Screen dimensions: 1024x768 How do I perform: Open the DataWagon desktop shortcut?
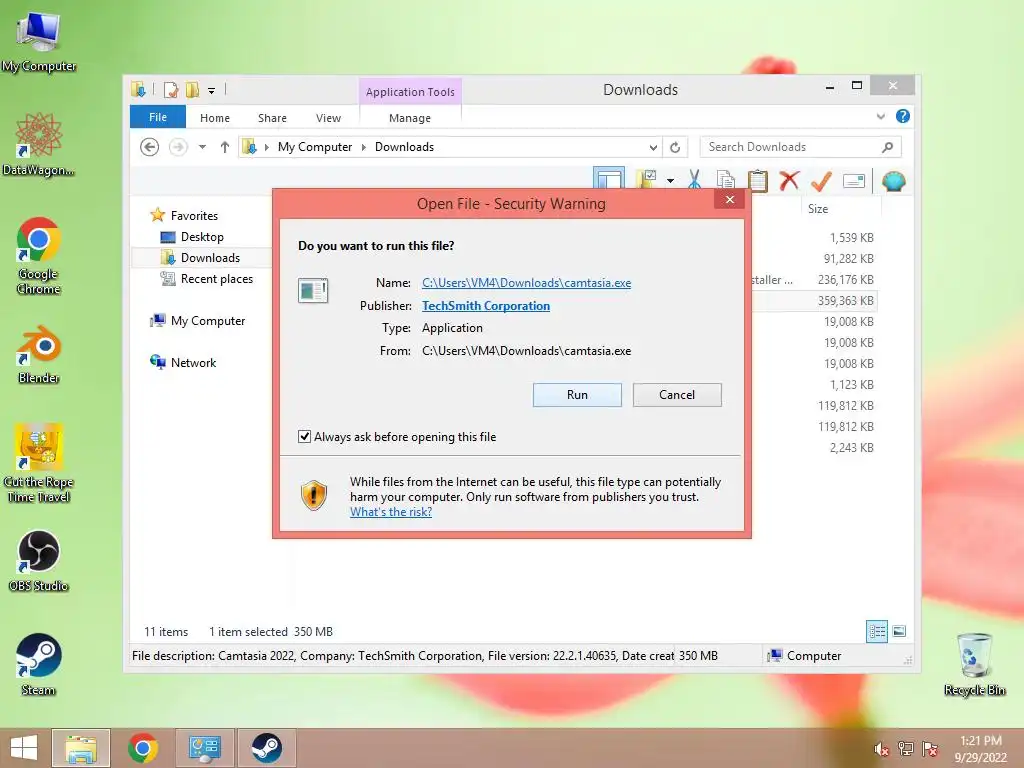(39, 144)
